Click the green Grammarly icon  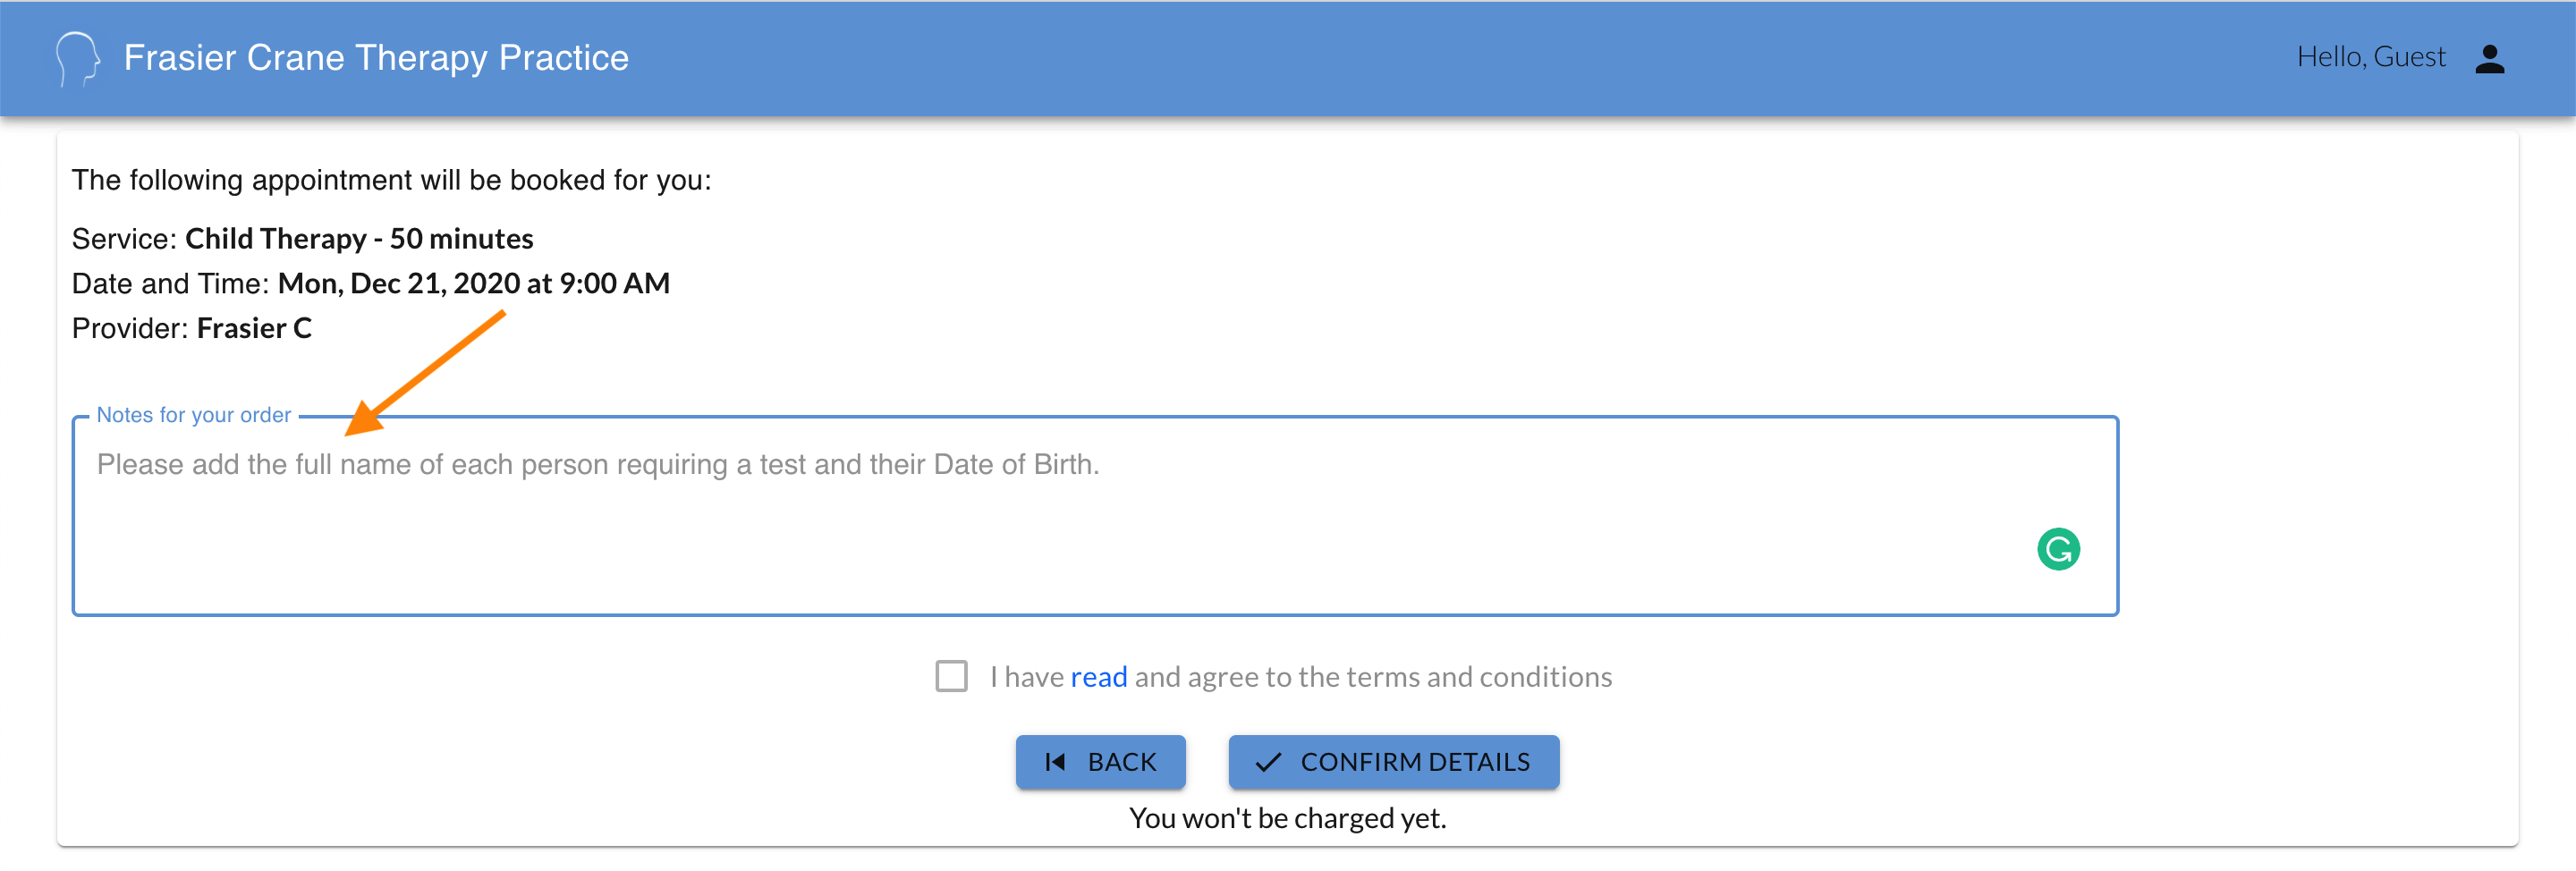click(2058, 549)
